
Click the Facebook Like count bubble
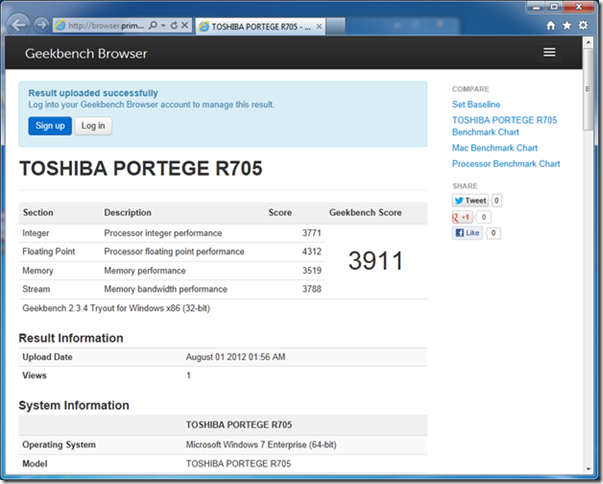point(493,233)
